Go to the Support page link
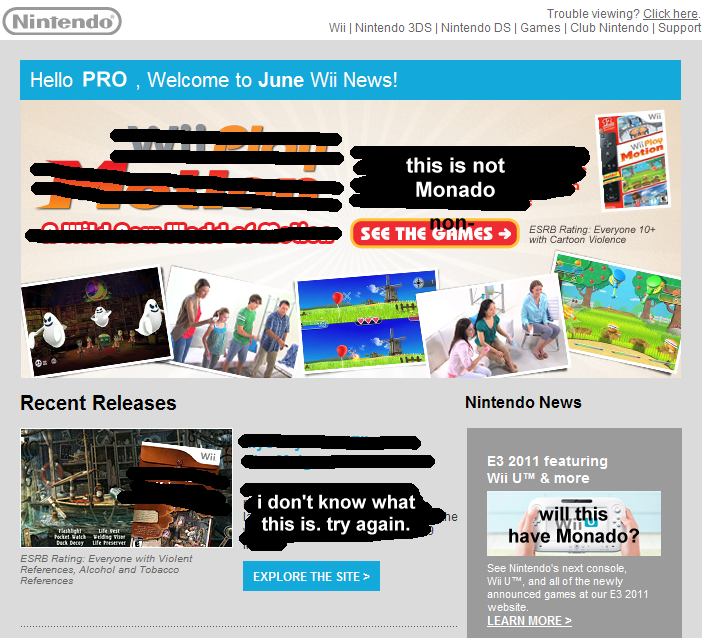Image resolution: width=702 pixels, height=638 pixels. (679, 28)
